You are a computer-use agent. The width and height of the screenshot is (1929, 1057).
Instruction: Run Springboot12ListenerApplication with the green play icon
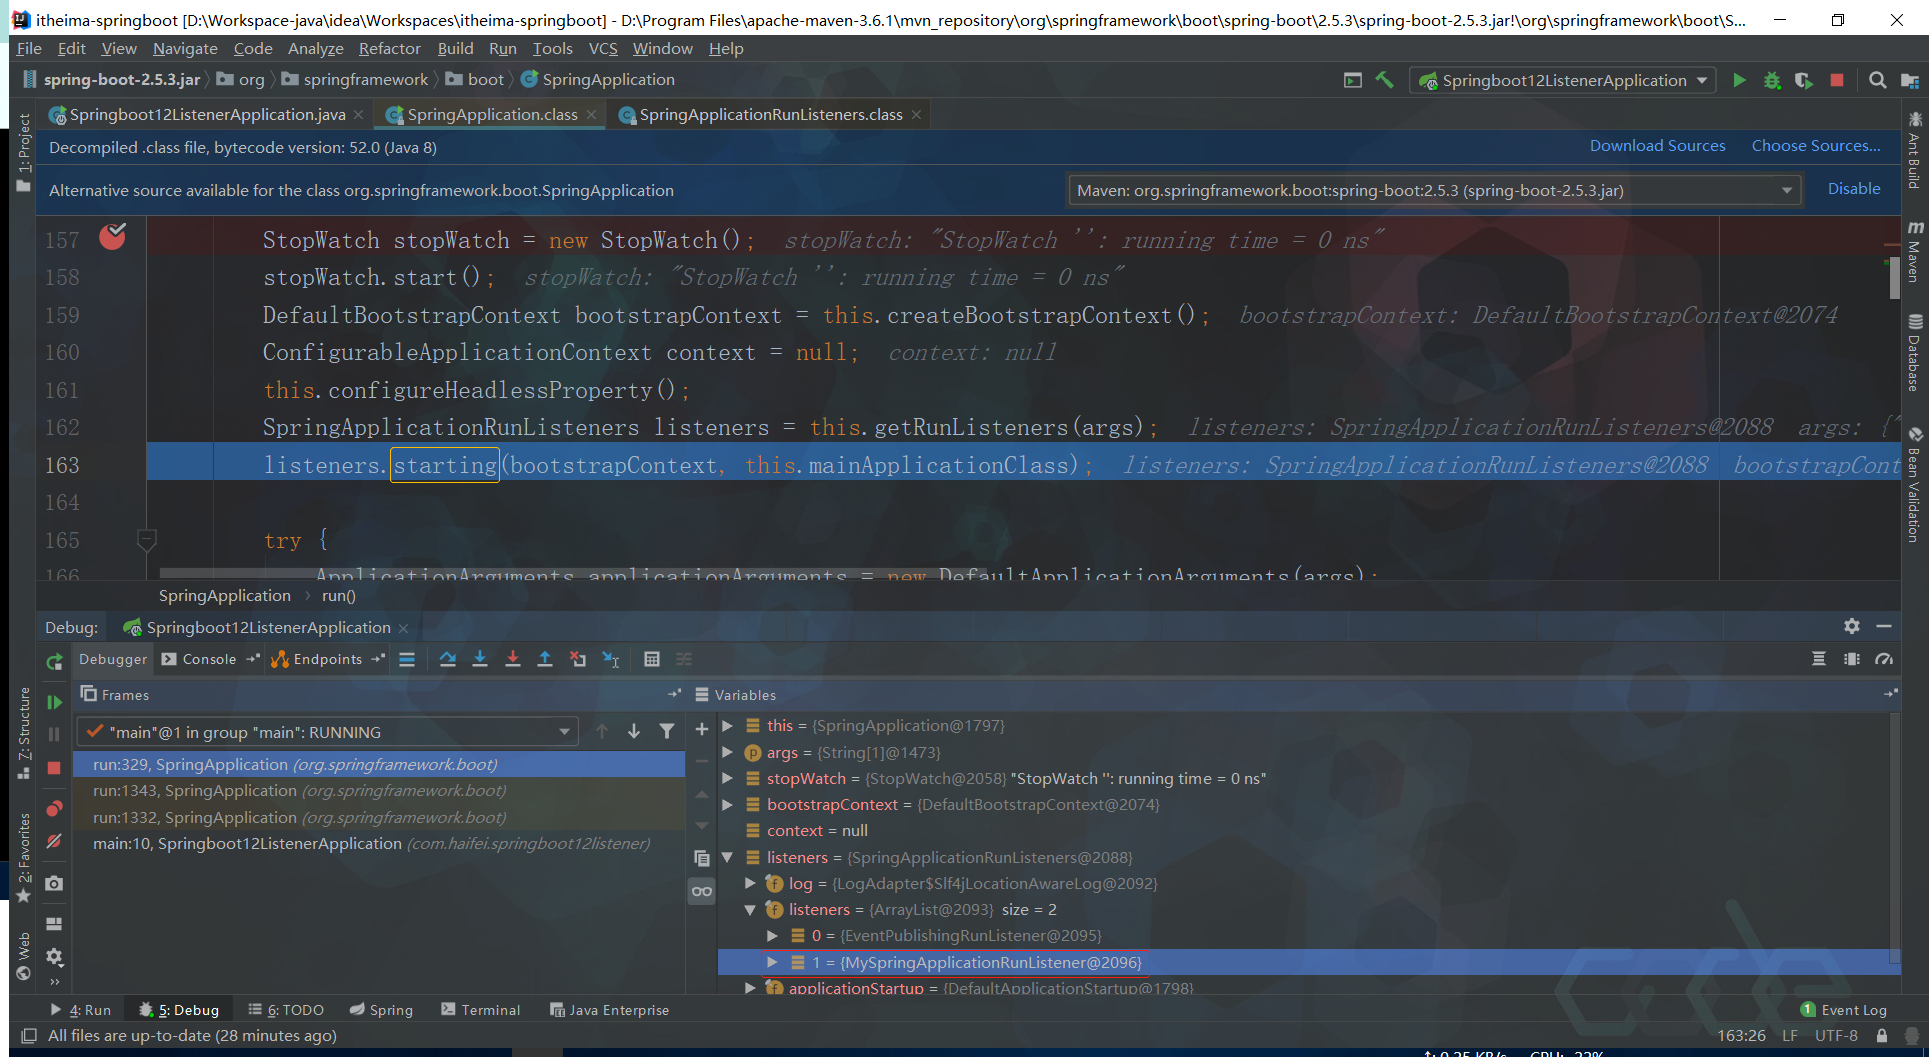tap(1739, 80)
